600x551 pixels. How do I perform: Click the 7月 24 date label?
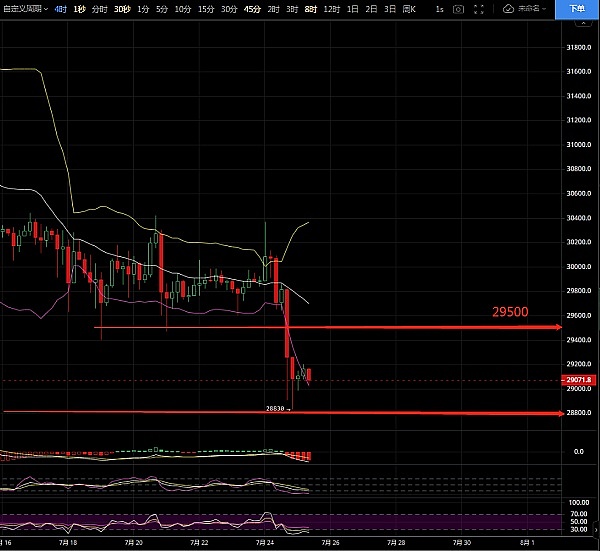[x=265, y=543]
